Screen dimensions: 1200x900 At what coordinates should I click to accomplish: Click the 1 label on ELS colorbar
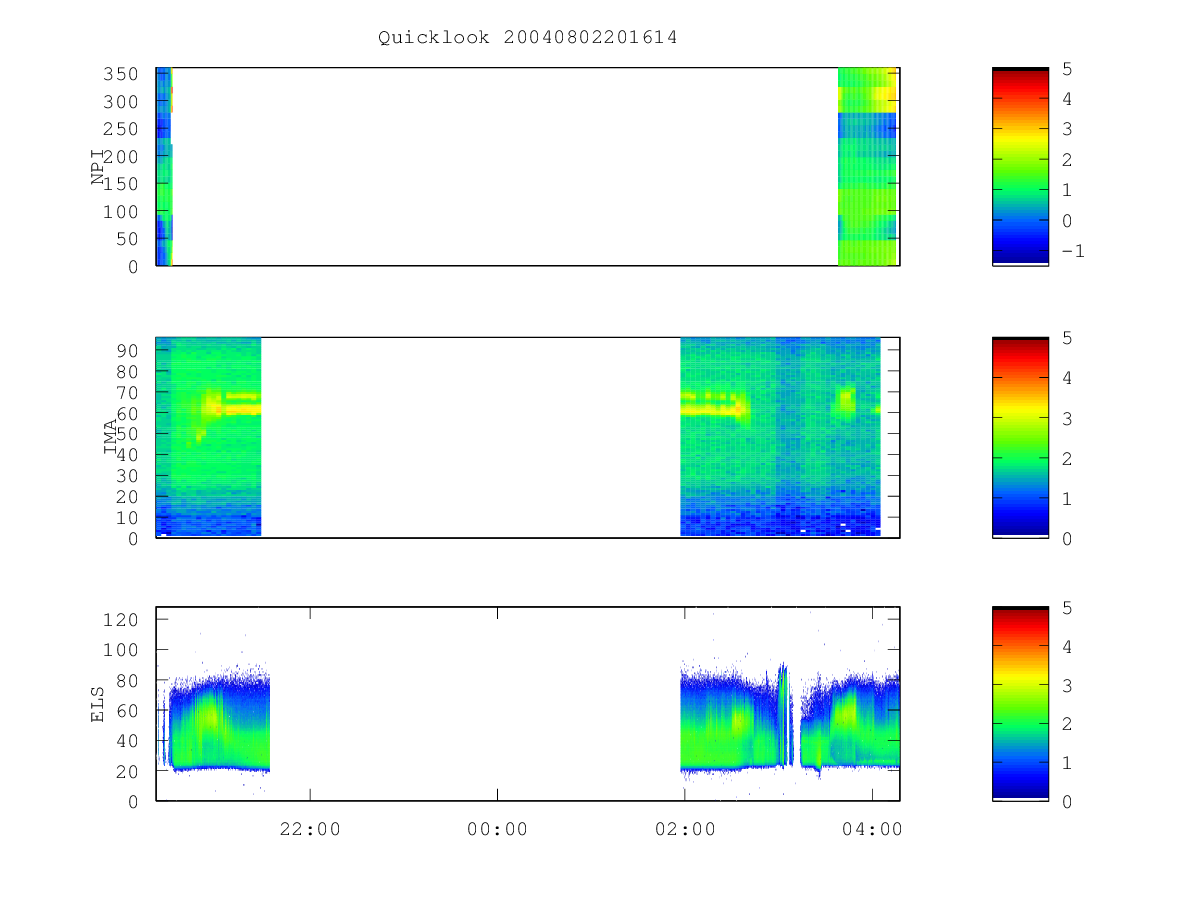(1066, 763)
